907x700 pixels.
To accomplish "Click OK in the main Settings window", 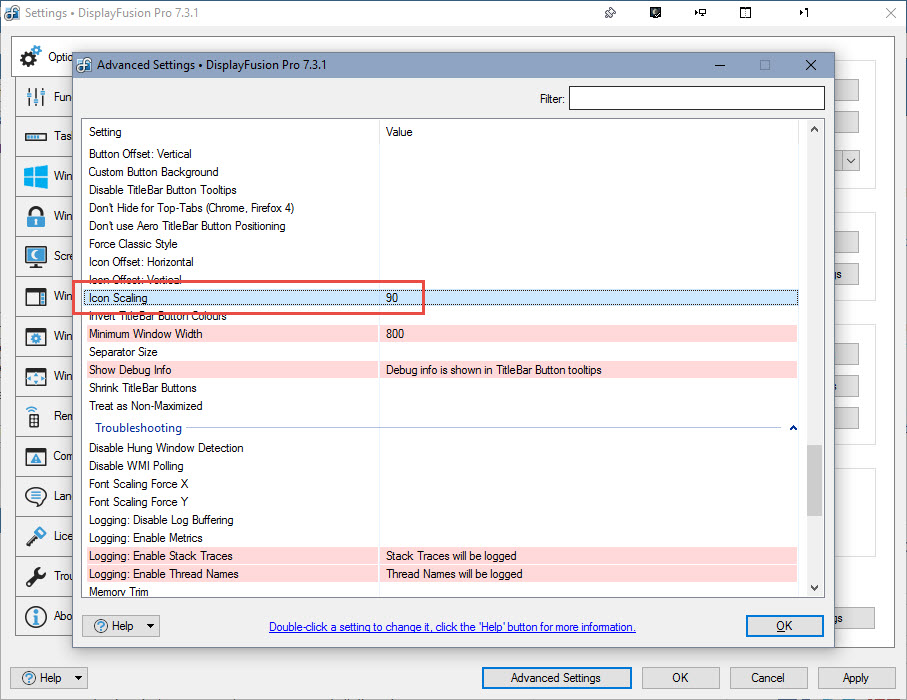I will tap(680, 678).
